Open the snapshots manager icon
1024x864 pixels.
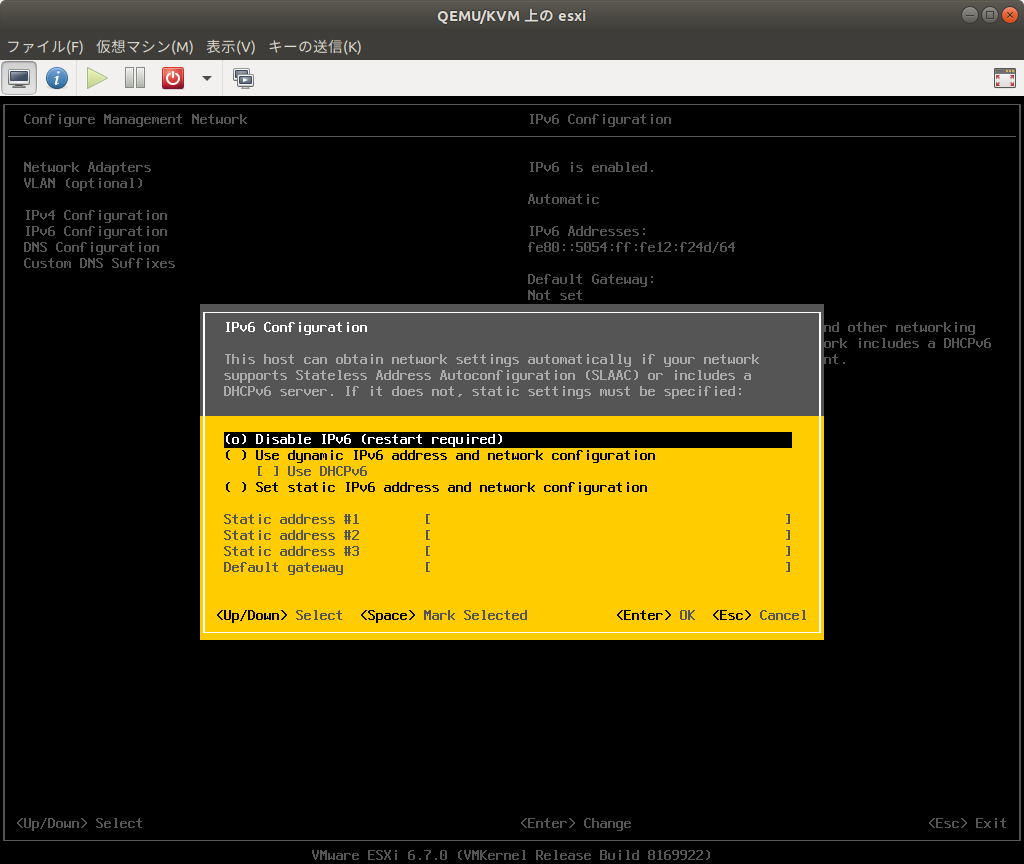pos(244,78)
